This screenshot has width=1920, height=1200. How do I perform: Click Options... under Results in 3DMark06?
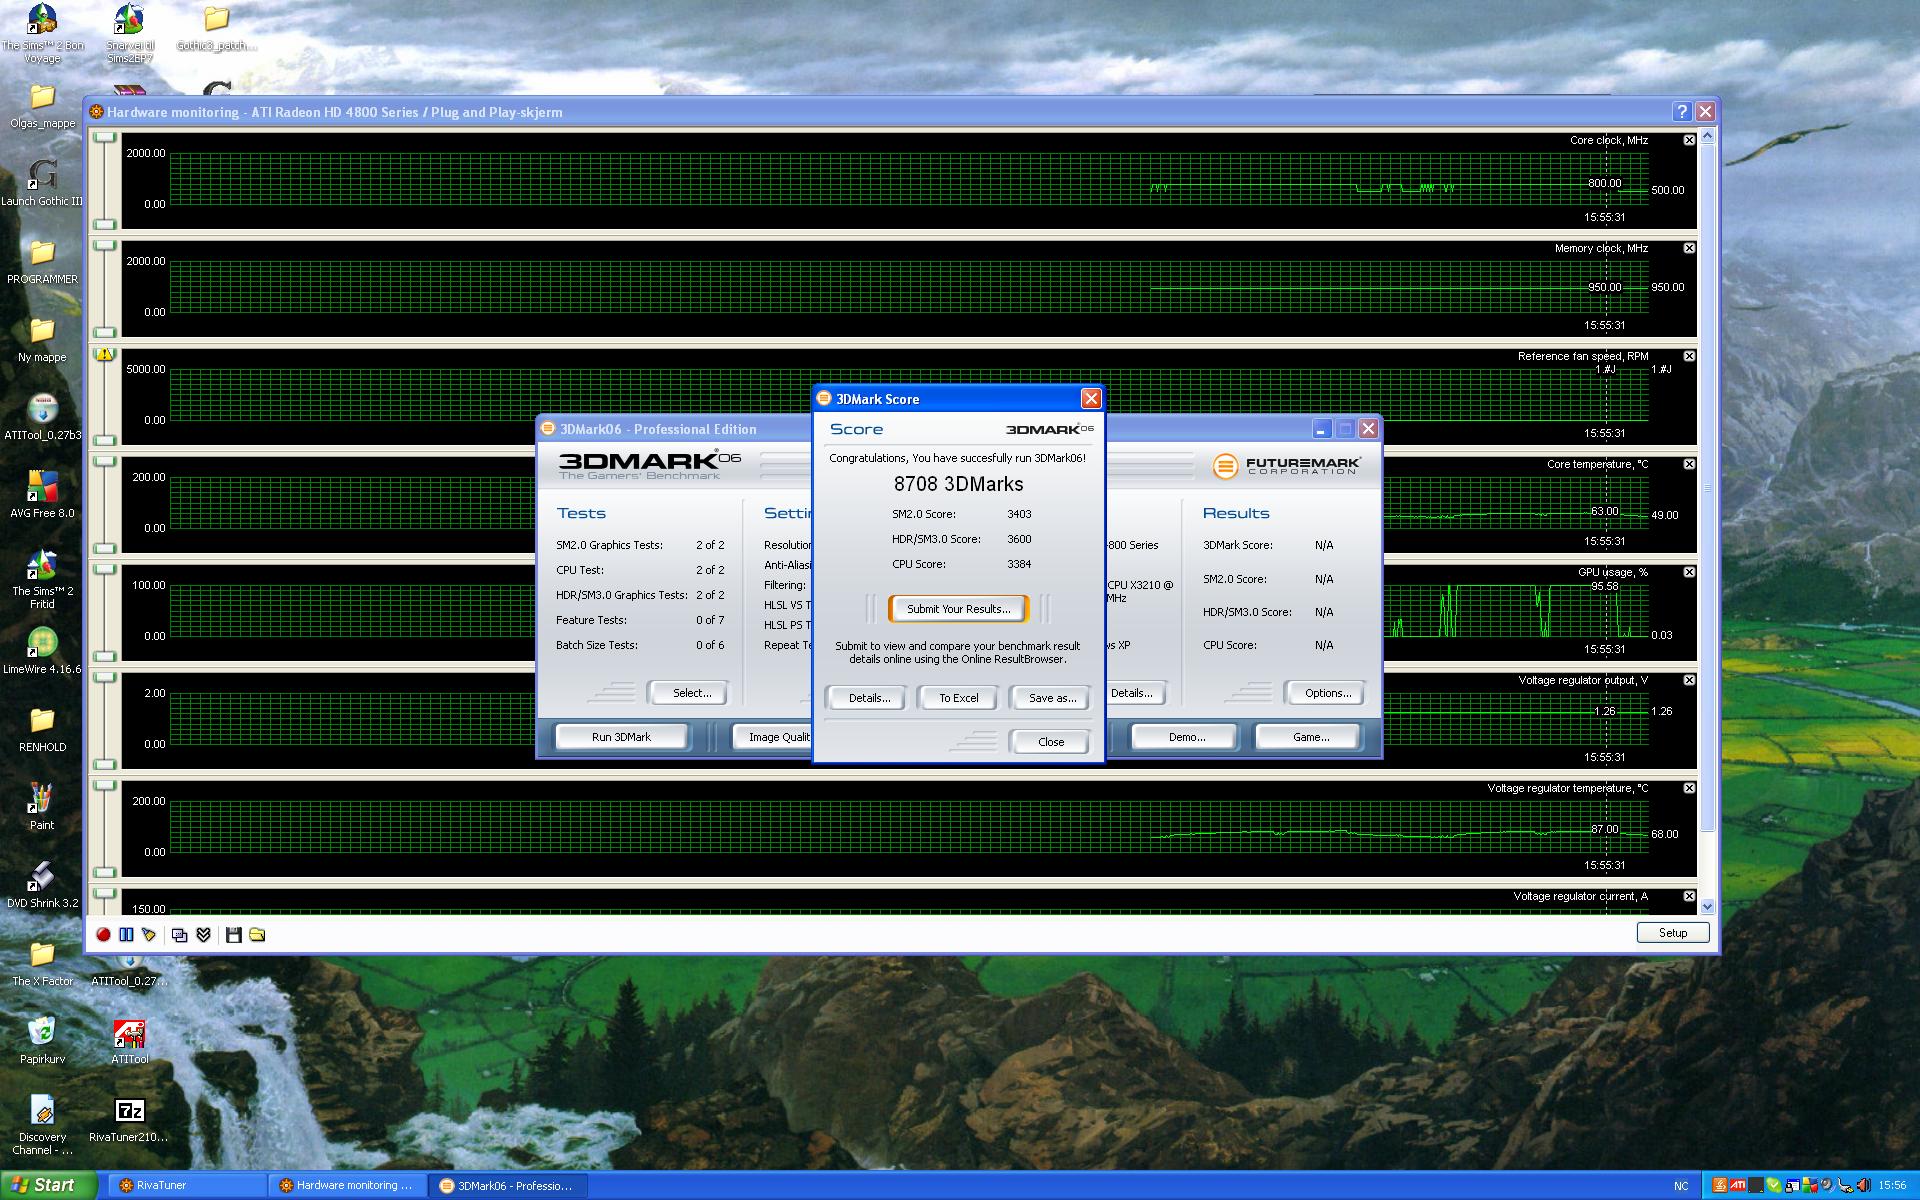(1327, 693)
